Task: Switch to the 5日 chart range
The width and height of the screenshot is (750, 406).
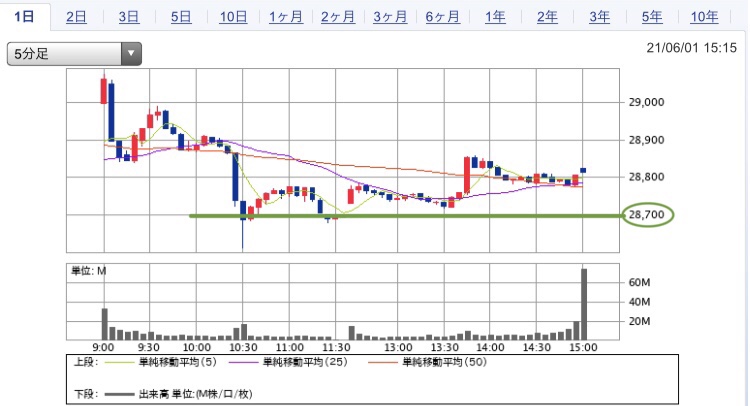Action: [181, 17]
